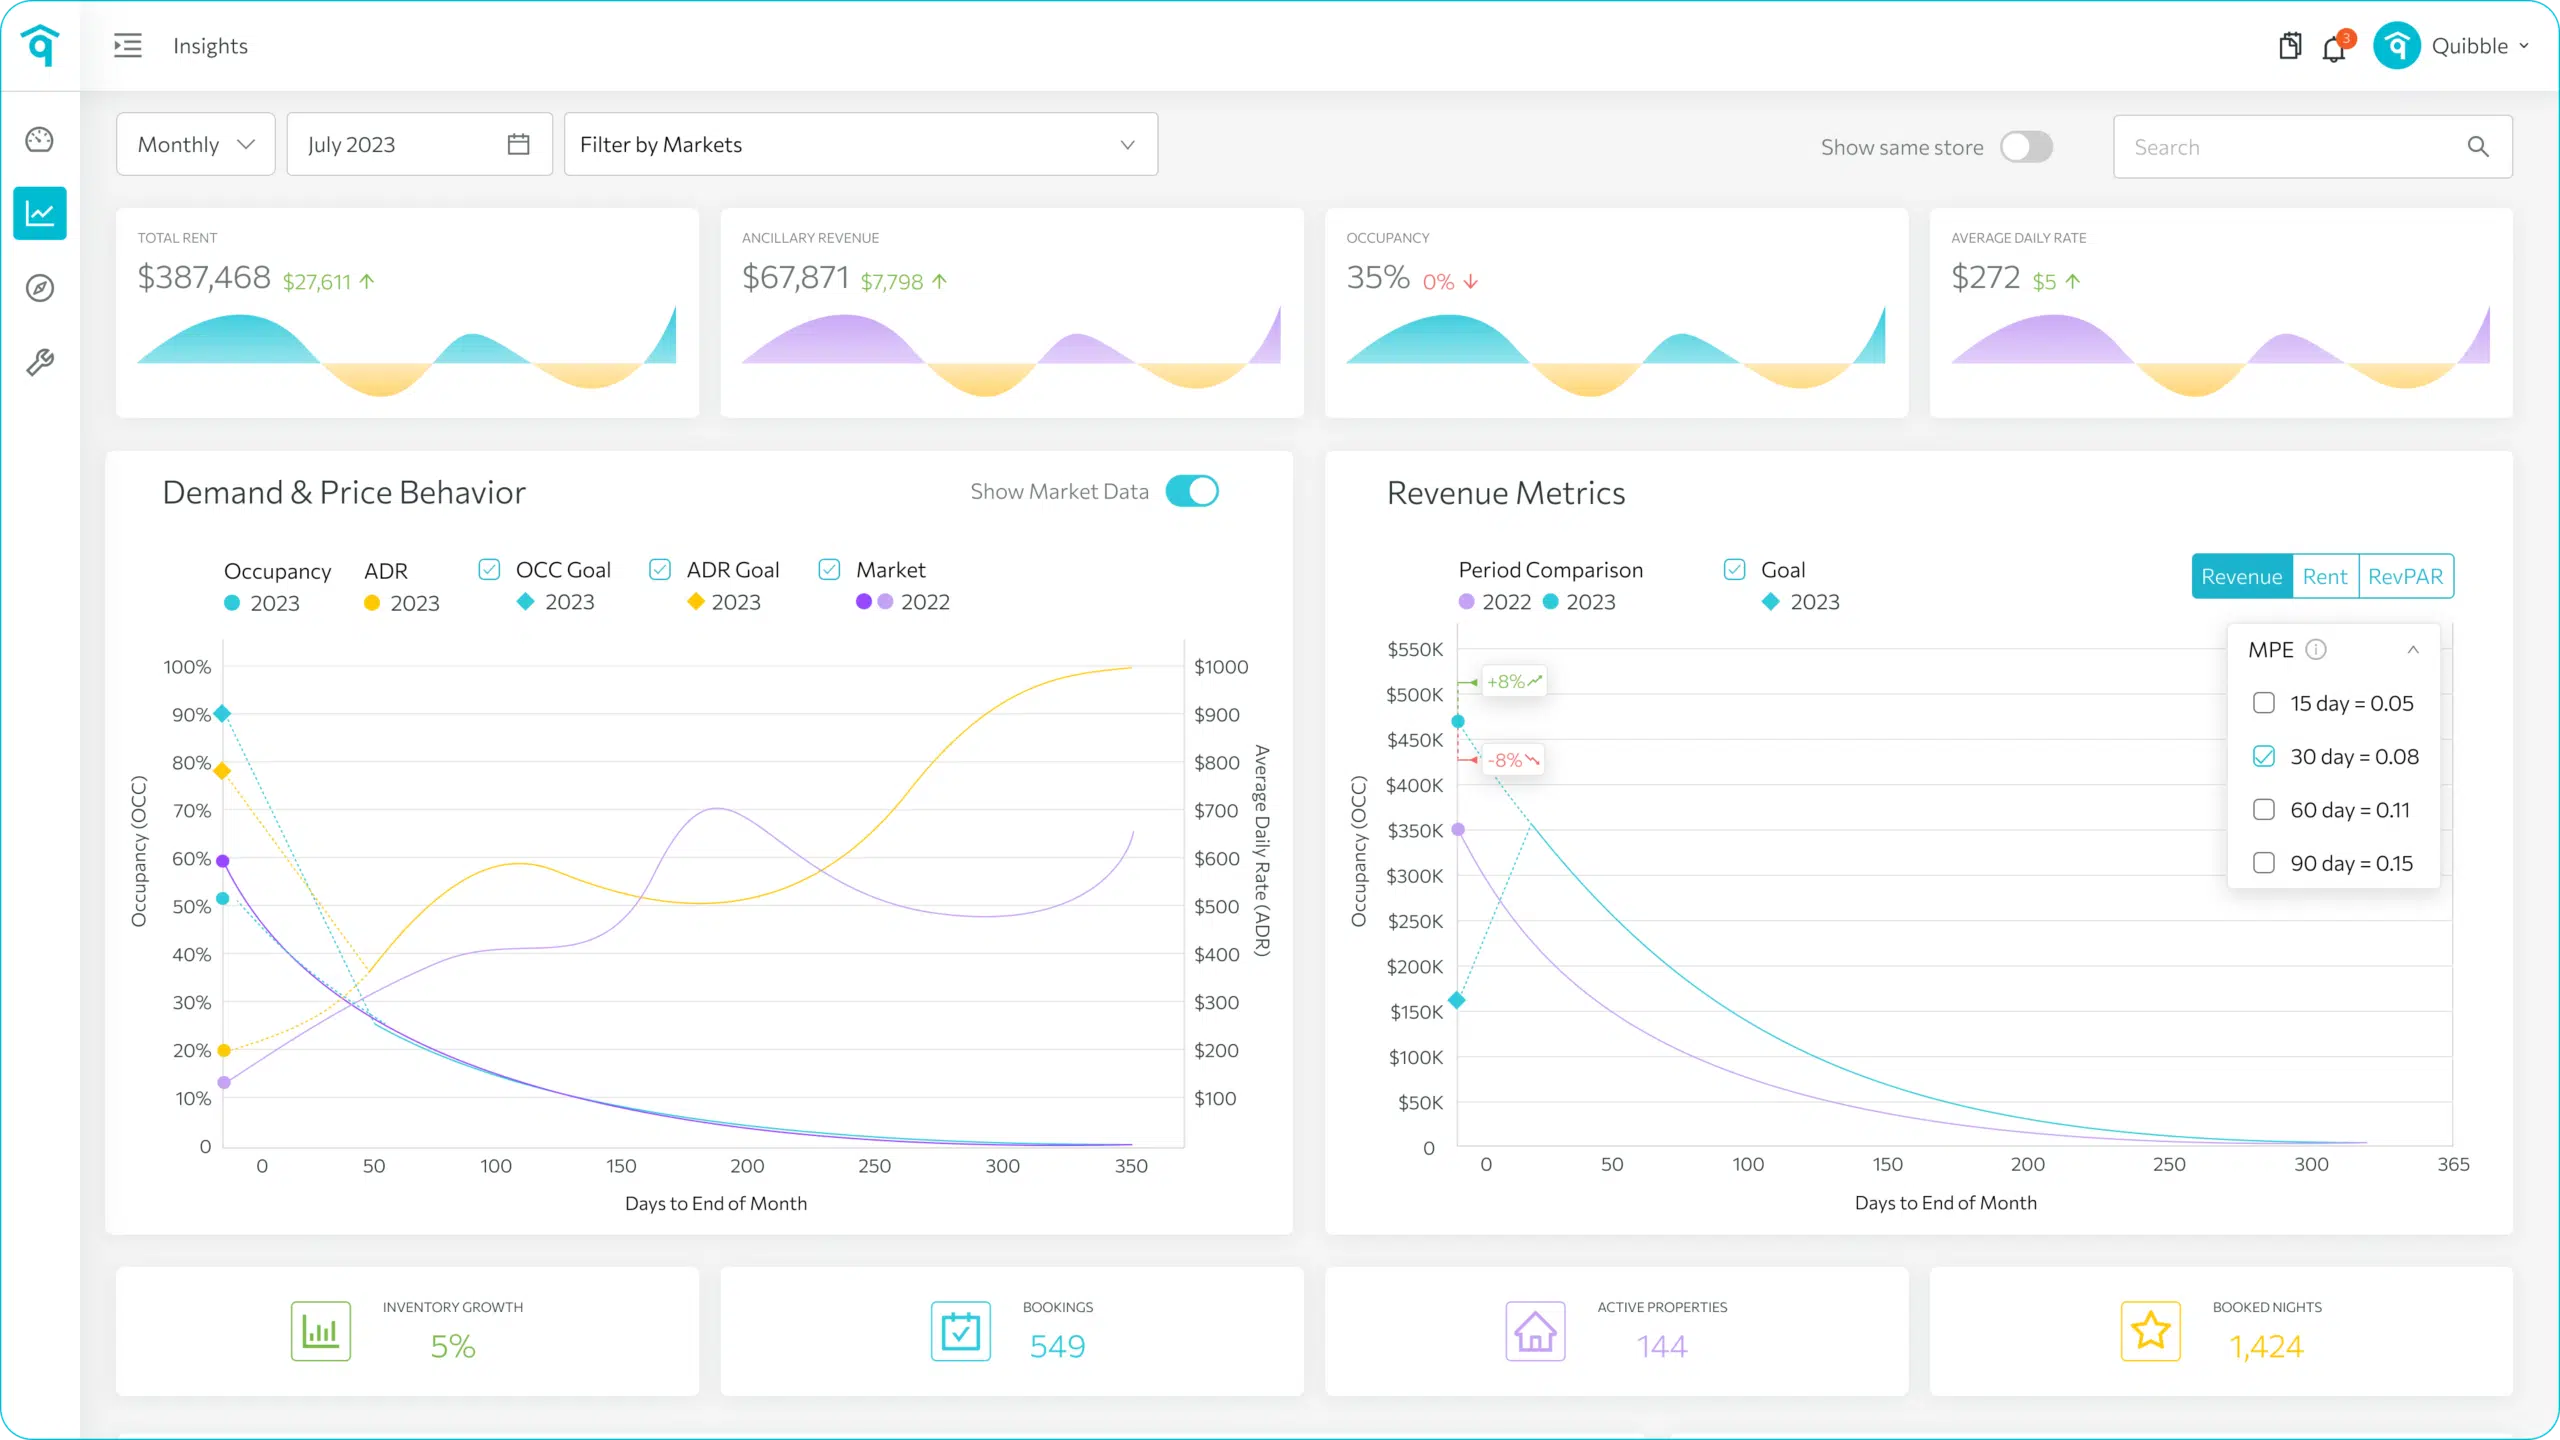Click the MPE info icon
The width and height of the screenshot is (2560, 1440).
2316,650
